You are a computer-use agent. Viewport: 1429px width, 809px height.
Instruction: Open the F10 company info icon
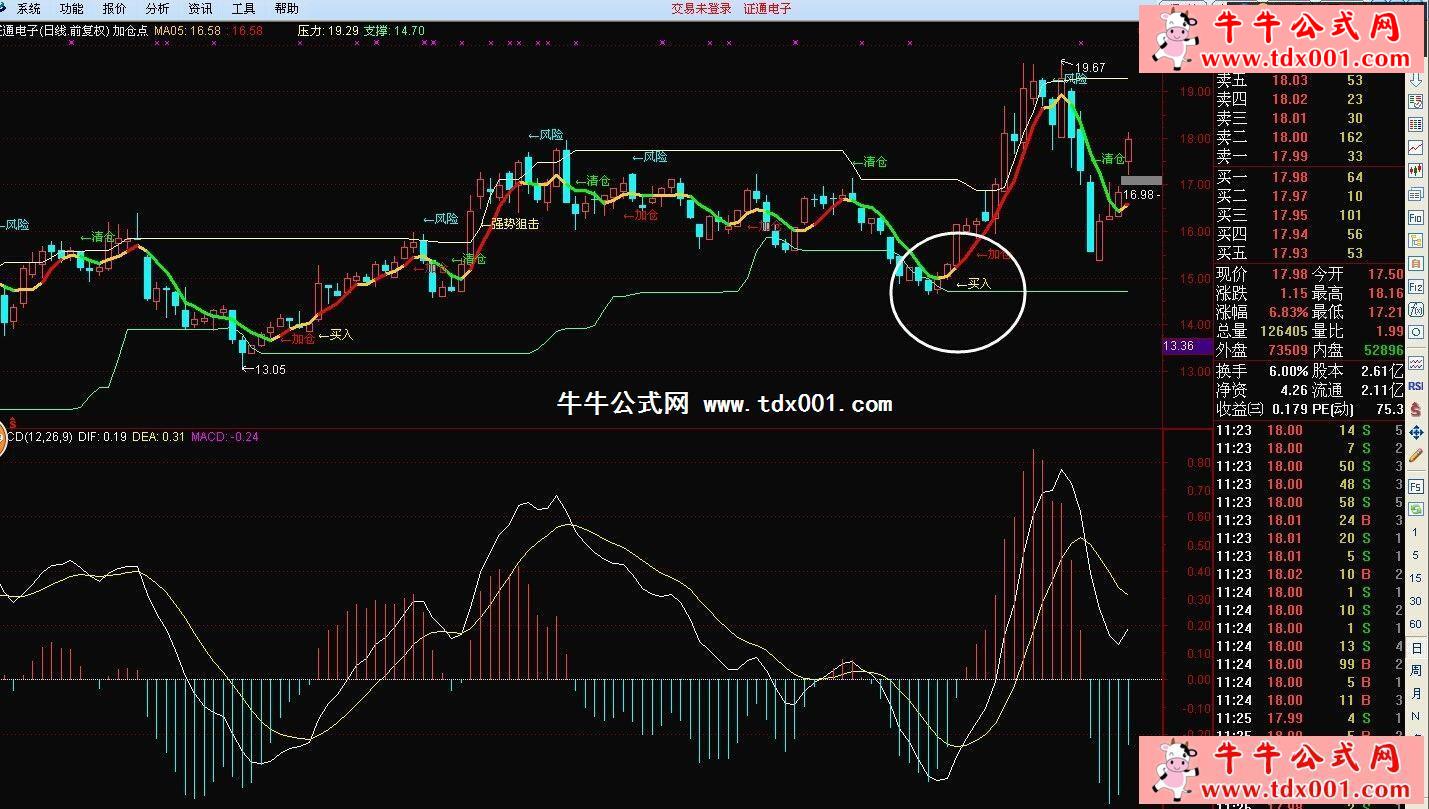pyautogui.click(x=1416, y=217)
